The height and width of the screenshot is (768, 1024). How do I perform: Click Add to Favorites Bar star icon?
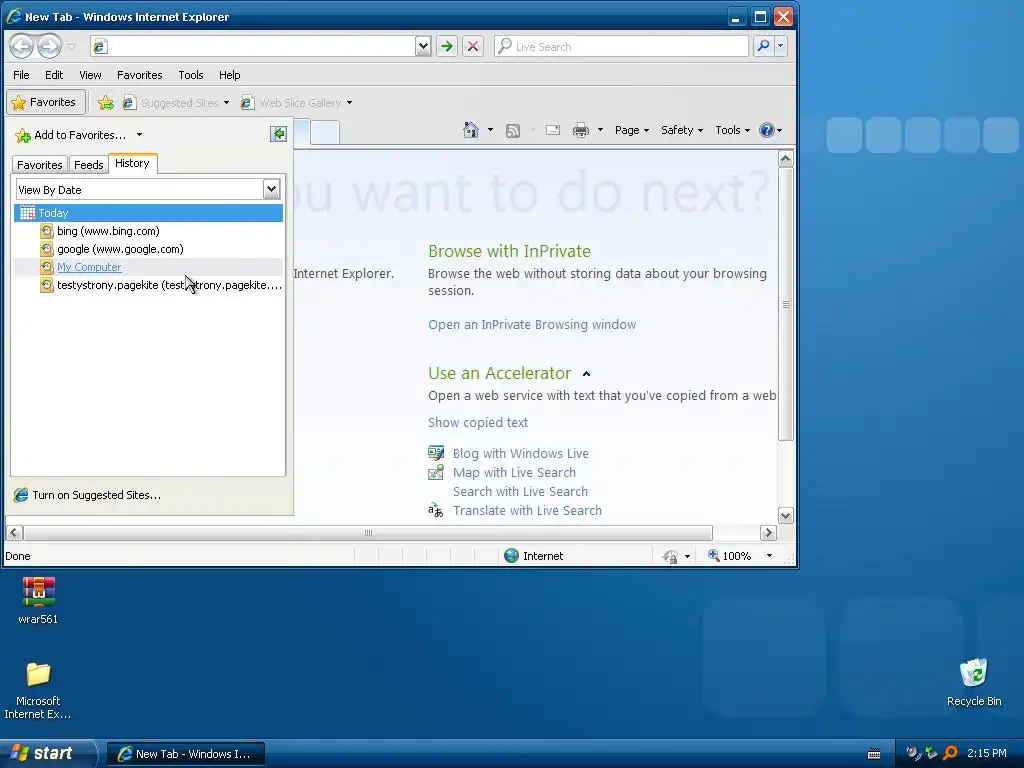pyautogui.click(x=106, y=103)
